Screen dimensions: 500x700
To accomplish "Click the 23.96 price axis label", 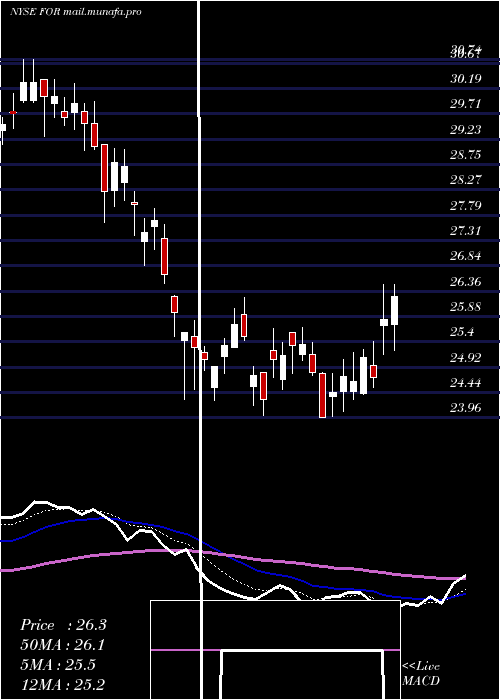I will (x=466, y=408).
